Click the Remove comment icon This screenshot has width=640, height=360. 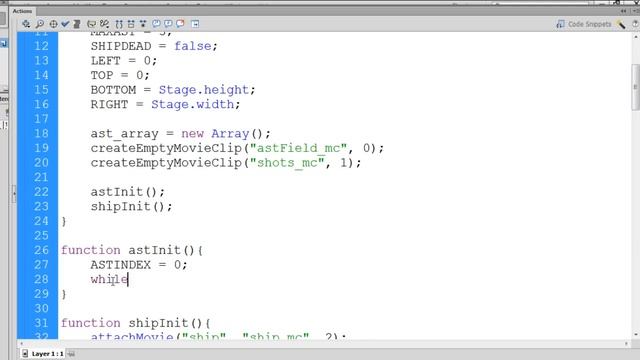[180, 24]
